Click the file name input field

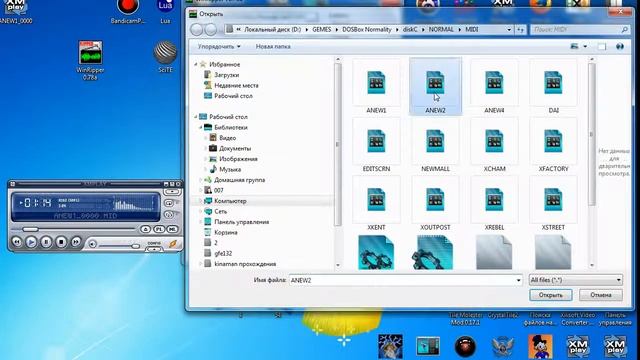pyautogui.click(x=402, y=280)
